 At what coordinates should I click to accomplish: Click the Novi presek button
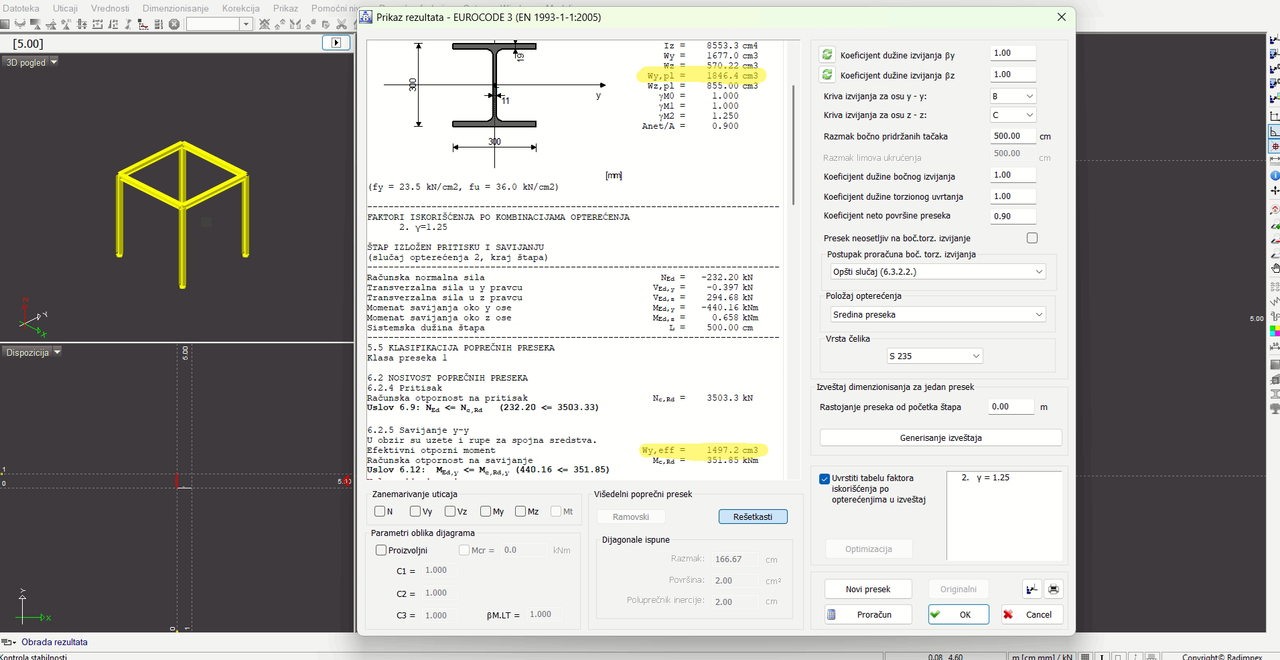(x=868, y=589)
